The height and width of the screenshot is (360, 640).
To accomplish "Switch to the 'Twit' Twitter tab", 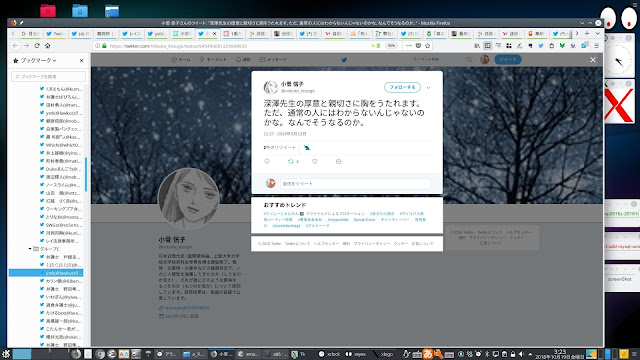I will [55, 34].
